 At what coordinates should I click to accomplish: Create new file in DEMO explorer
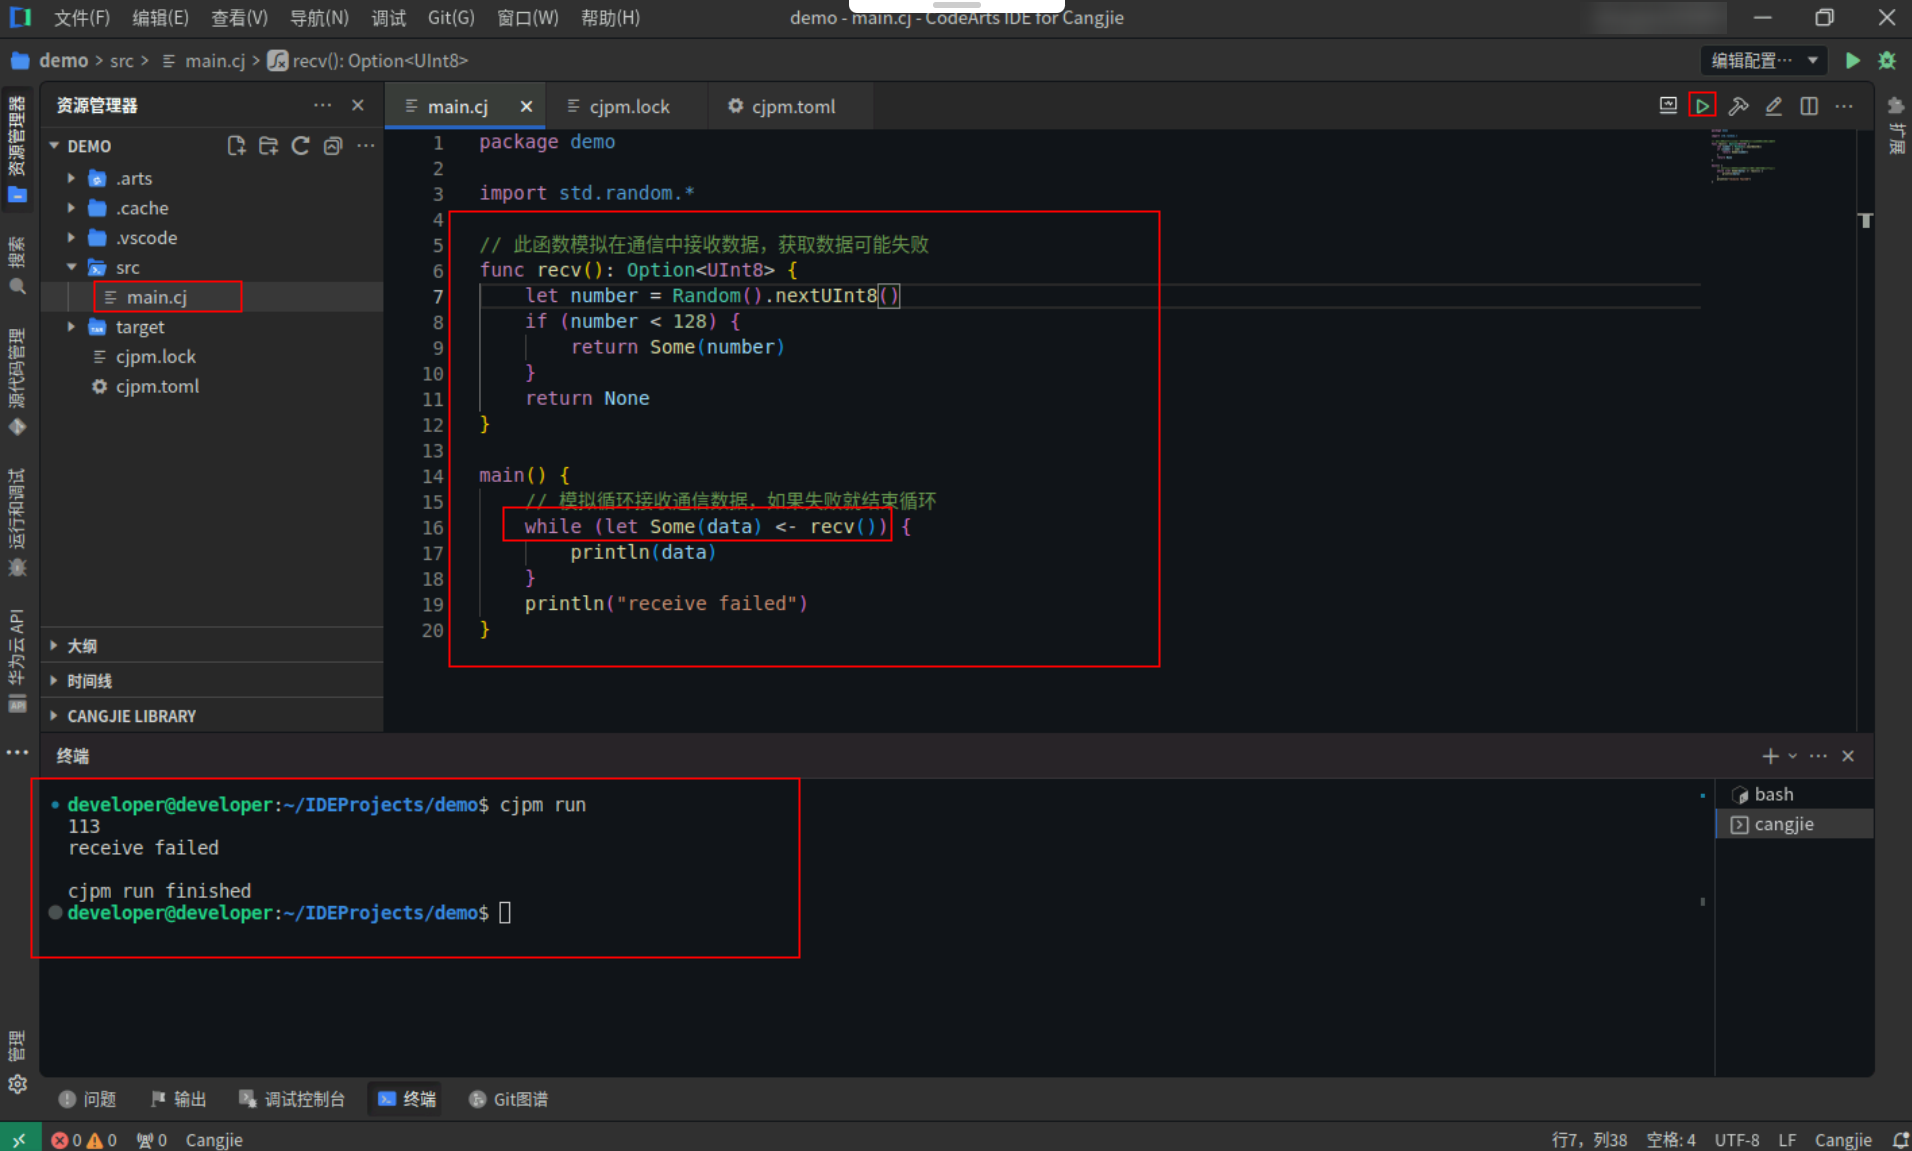pyautogui.click(x=236, y=146)
